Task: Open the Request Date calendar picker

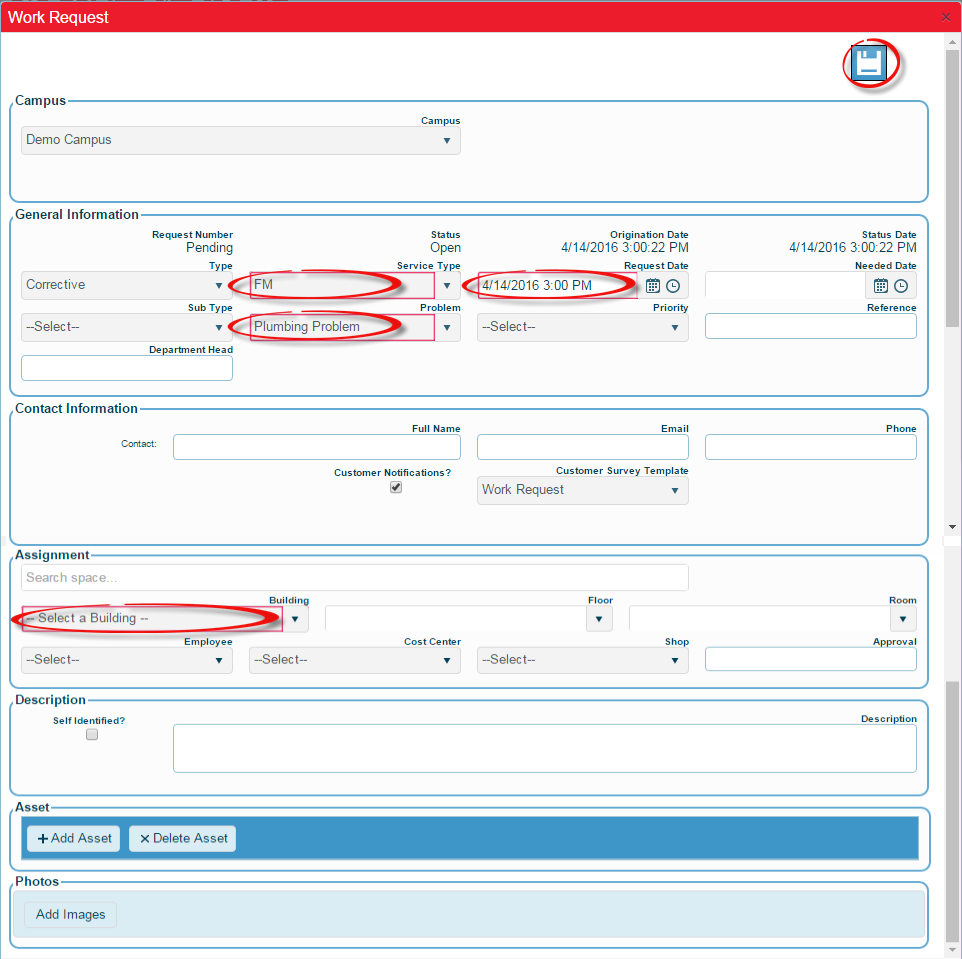Action: [653, 285]
